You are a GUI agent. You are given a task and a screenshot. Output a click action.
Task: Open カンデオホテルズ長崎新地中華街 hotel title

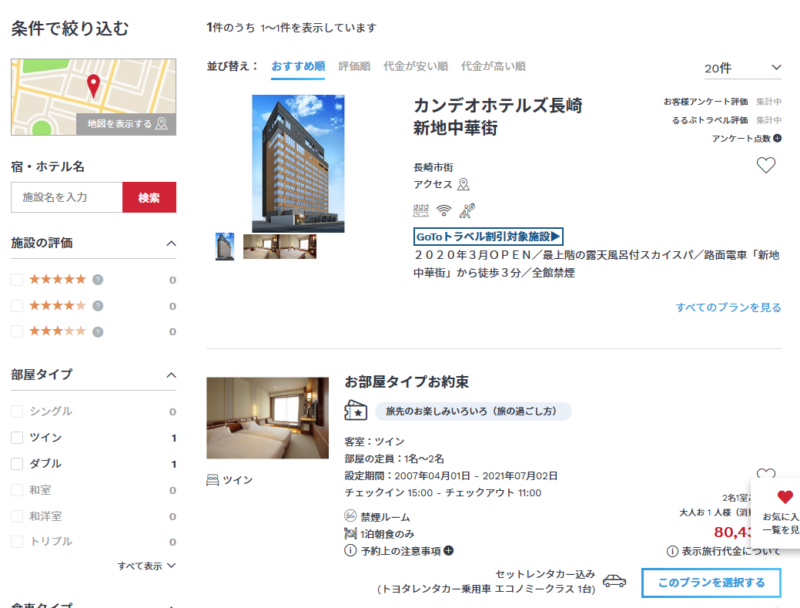pos(497,117)
